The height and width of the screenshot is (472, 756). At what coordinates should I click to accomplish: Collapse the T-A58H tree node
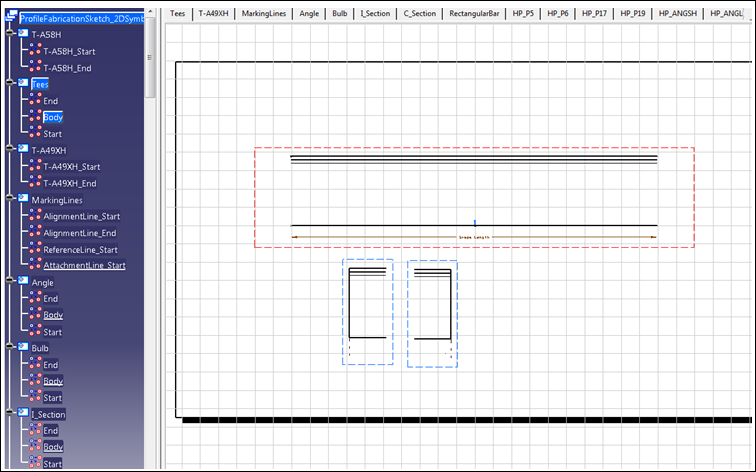[9, 34]
